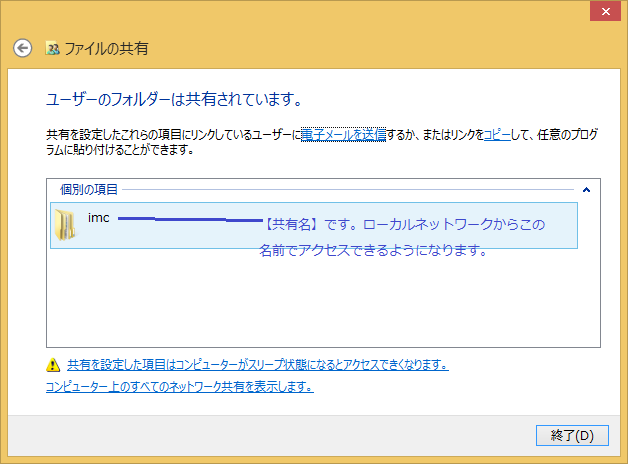
Task: Select the imc shared item name
Action: click(x=98, y=218)
